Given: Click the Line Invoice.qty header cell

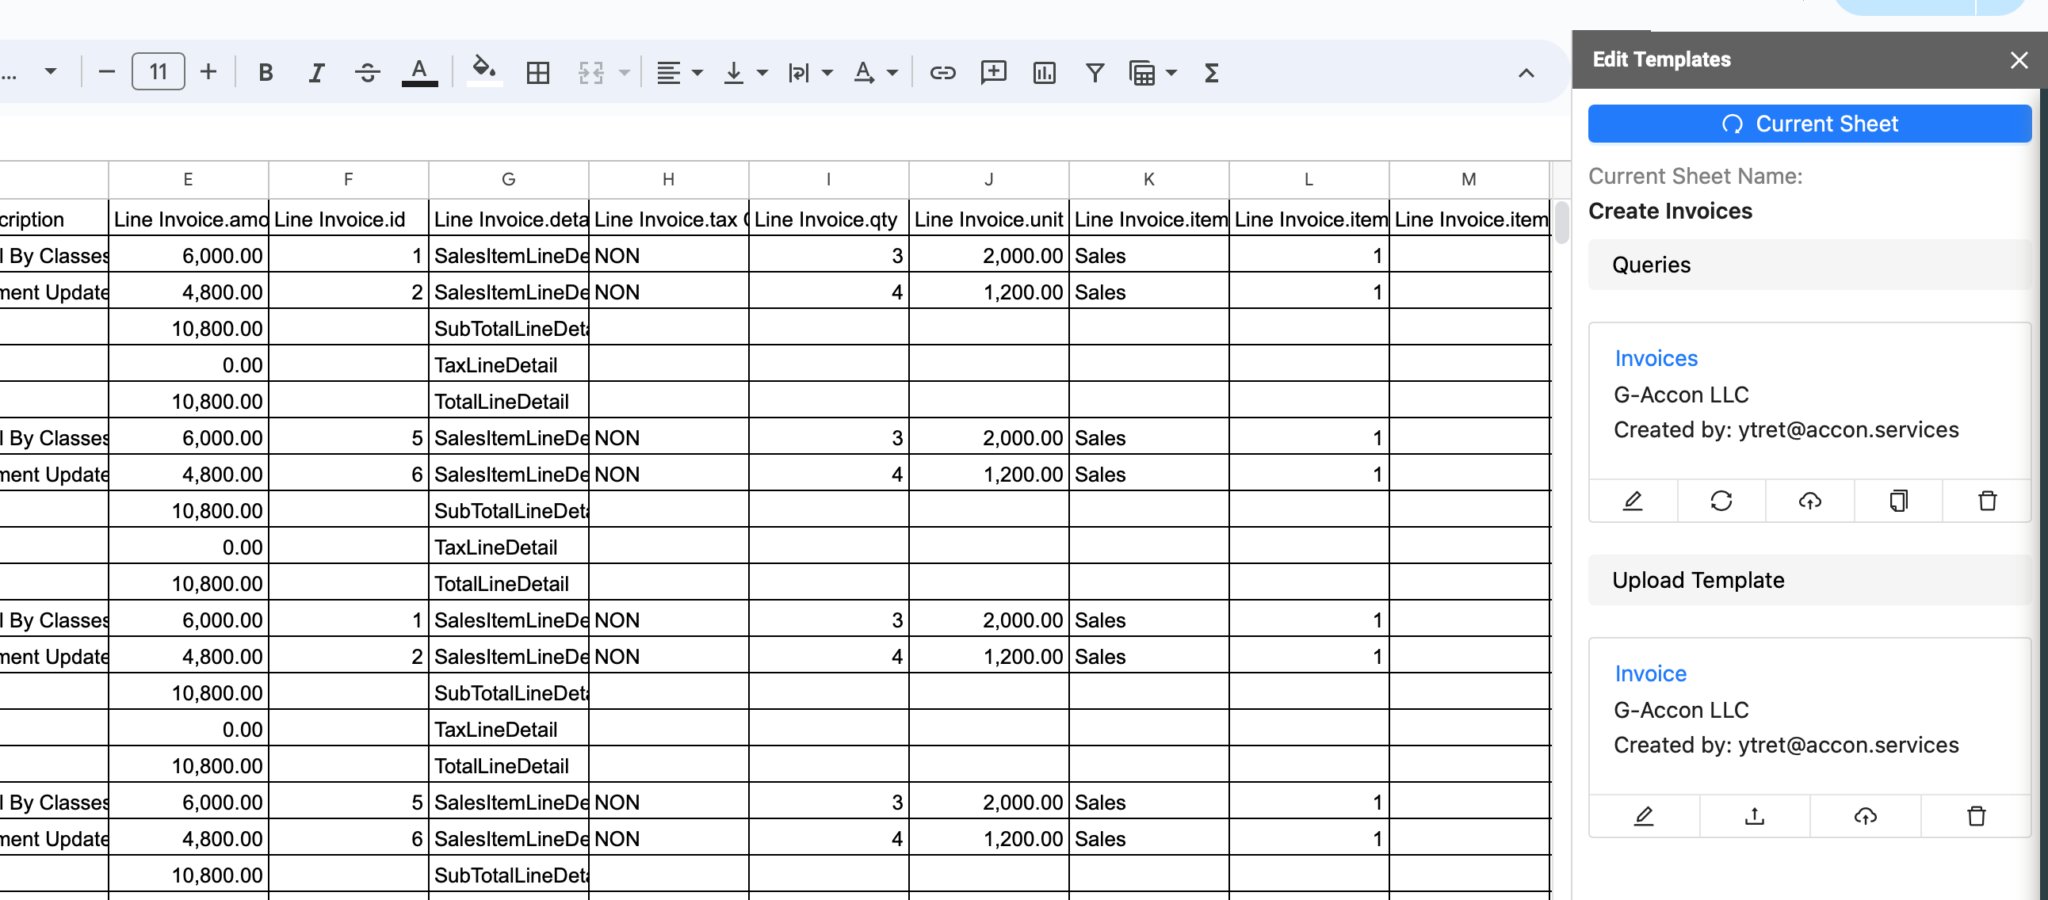Looking at the screenshot, I should 828,219.
